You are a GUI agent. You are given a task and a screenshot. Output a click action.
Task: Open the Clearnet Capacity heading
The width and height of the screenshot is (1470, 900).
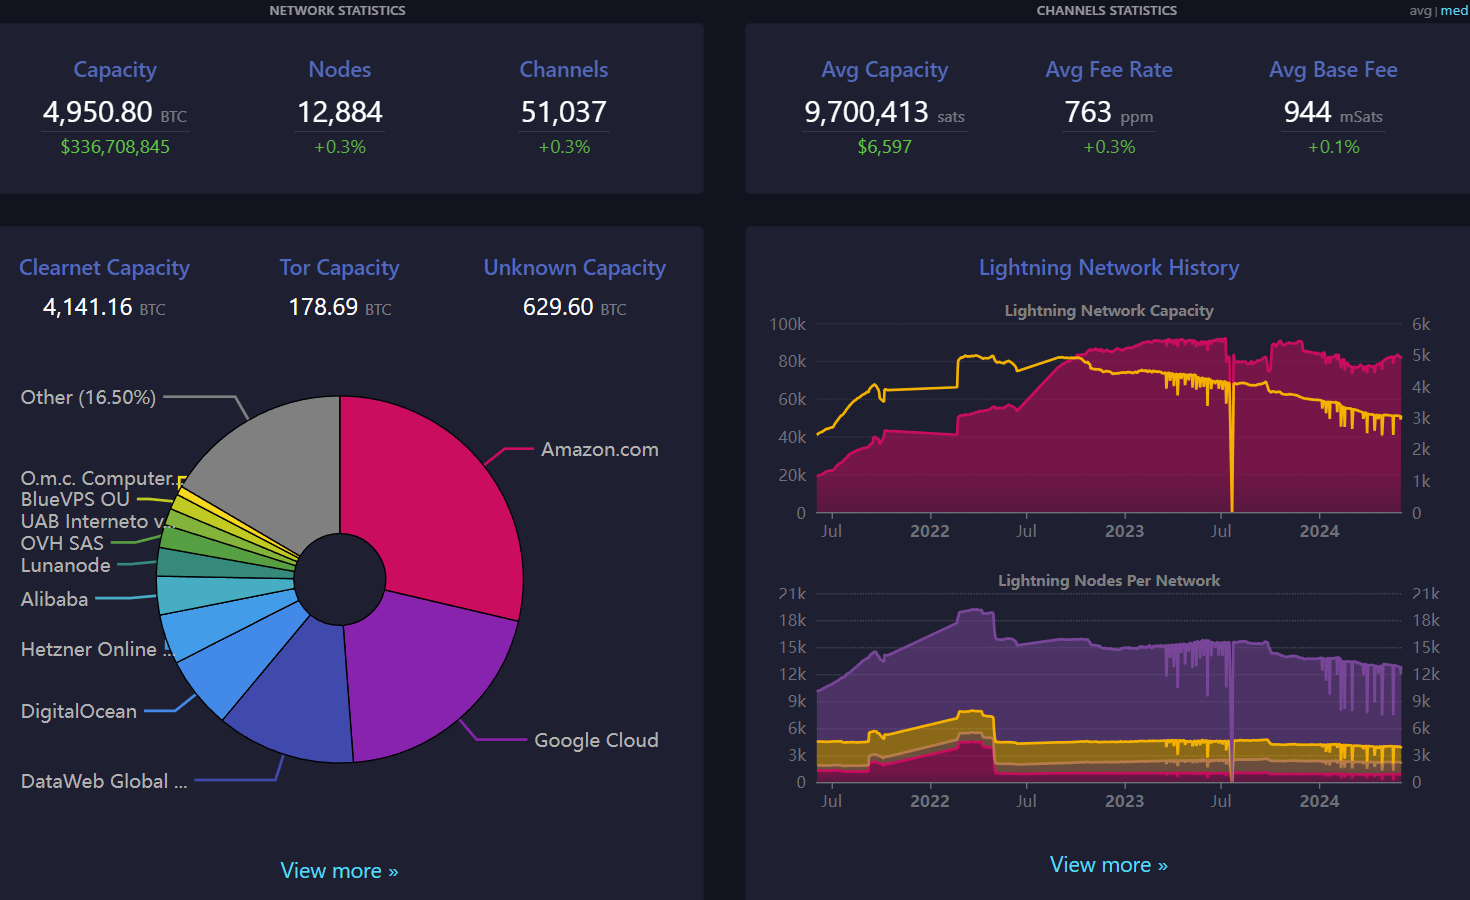(x=104, y=267)
